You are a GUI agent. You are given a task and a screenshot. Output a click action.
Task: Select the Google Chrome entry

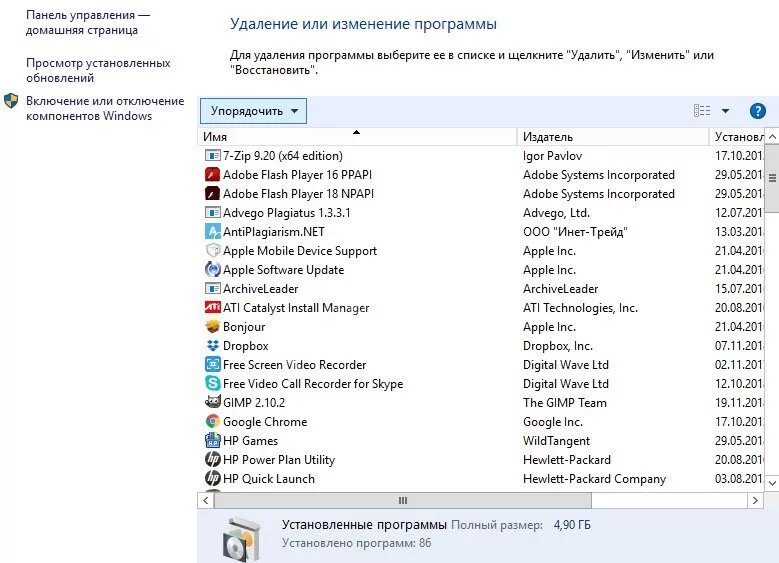[265, 421]
